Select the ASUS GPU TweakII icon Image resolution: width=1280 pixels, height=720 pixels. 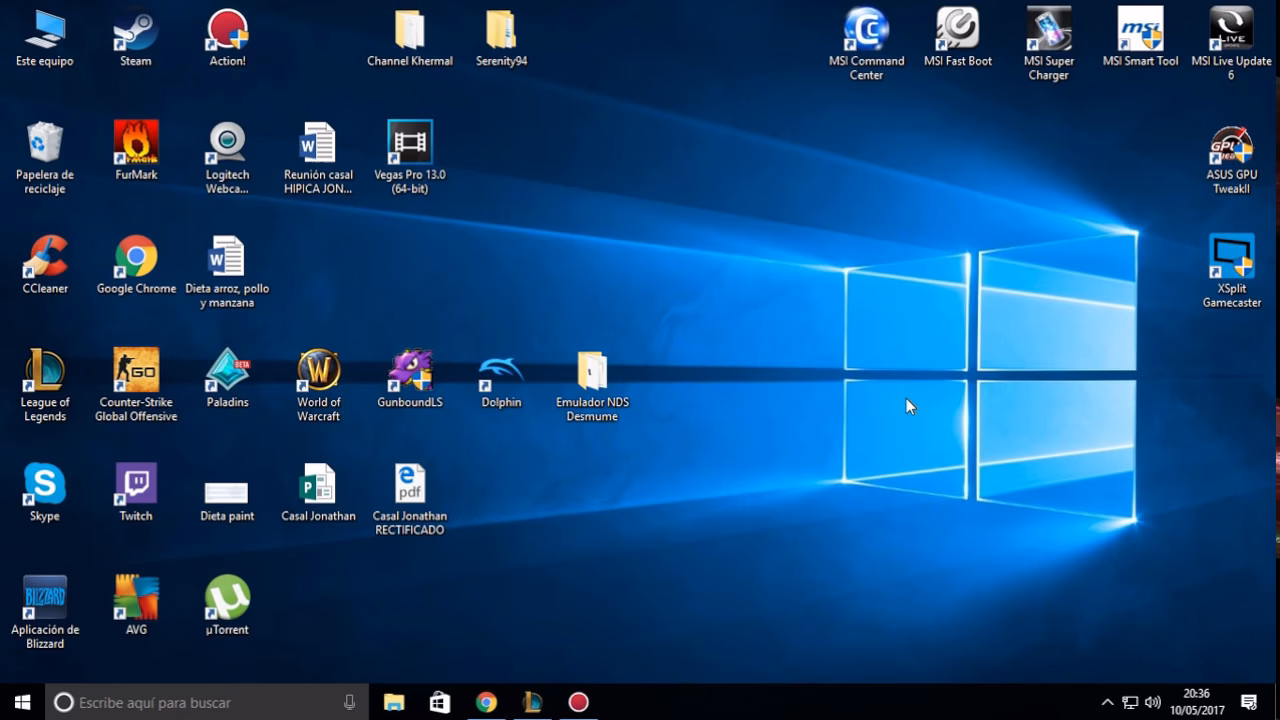click(x=1232, y=158)
